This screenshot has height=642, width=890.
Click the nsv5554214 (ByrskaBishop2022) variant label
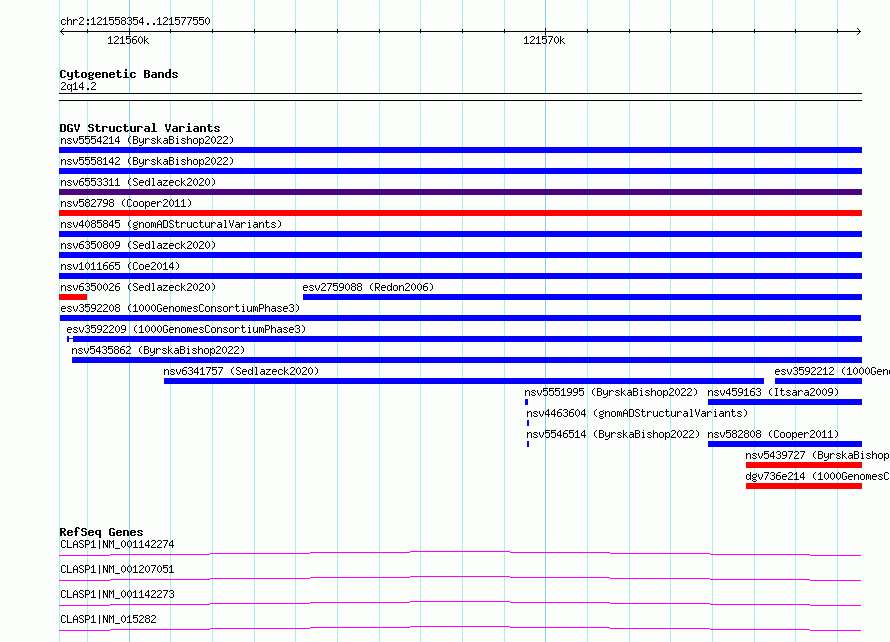pos(147,140)
